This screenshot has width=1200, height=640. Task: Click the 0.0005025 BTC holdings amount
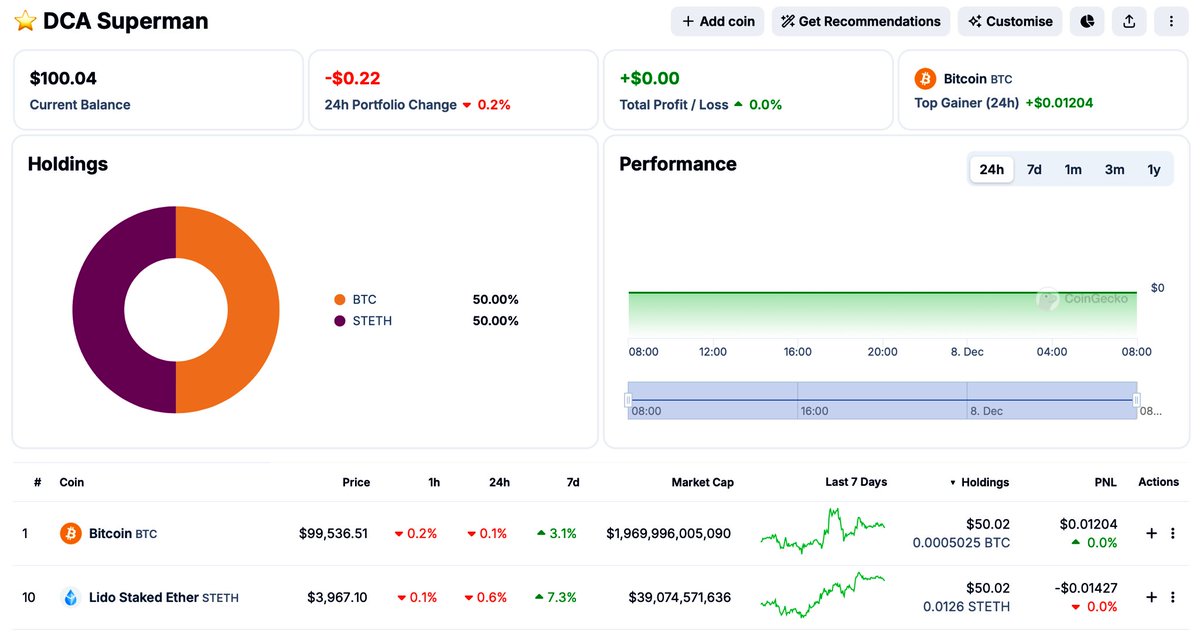pyautogui.click(x=961, y=543)
